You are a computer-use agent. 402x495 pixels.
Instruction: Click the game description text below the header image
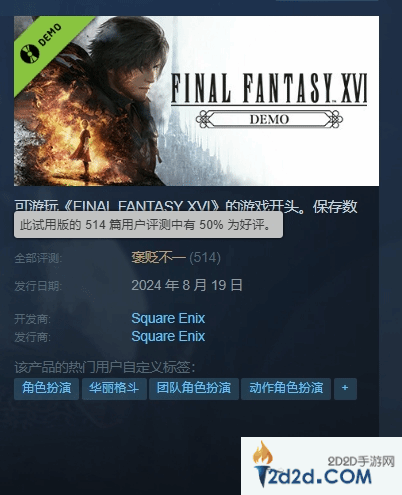point(186,207)
